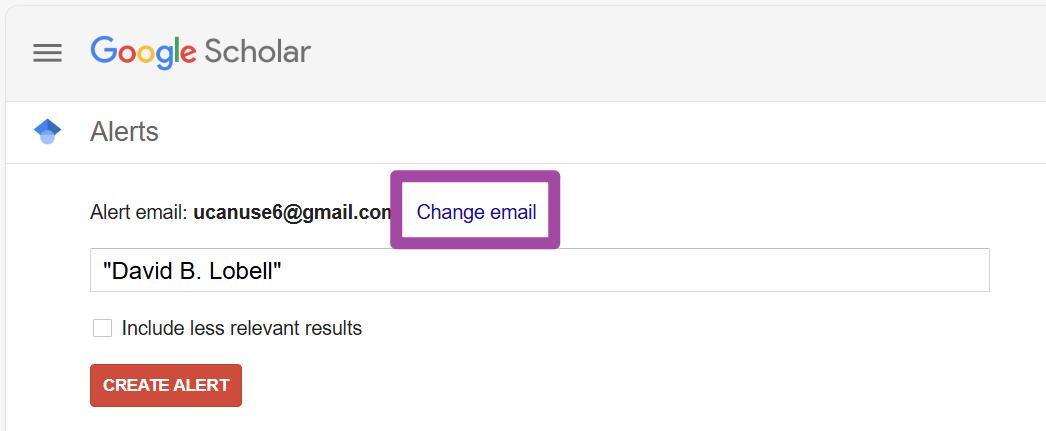Click the "Alerts" page heading
Screen dimensions: 1046x431
point(124,132)
